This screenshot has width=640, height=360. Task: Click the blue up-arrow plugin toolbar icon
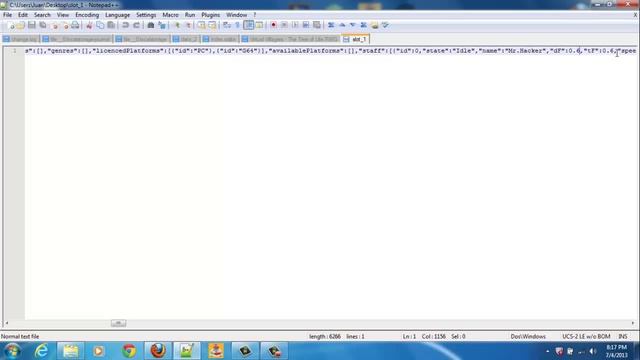pos(342,25)
